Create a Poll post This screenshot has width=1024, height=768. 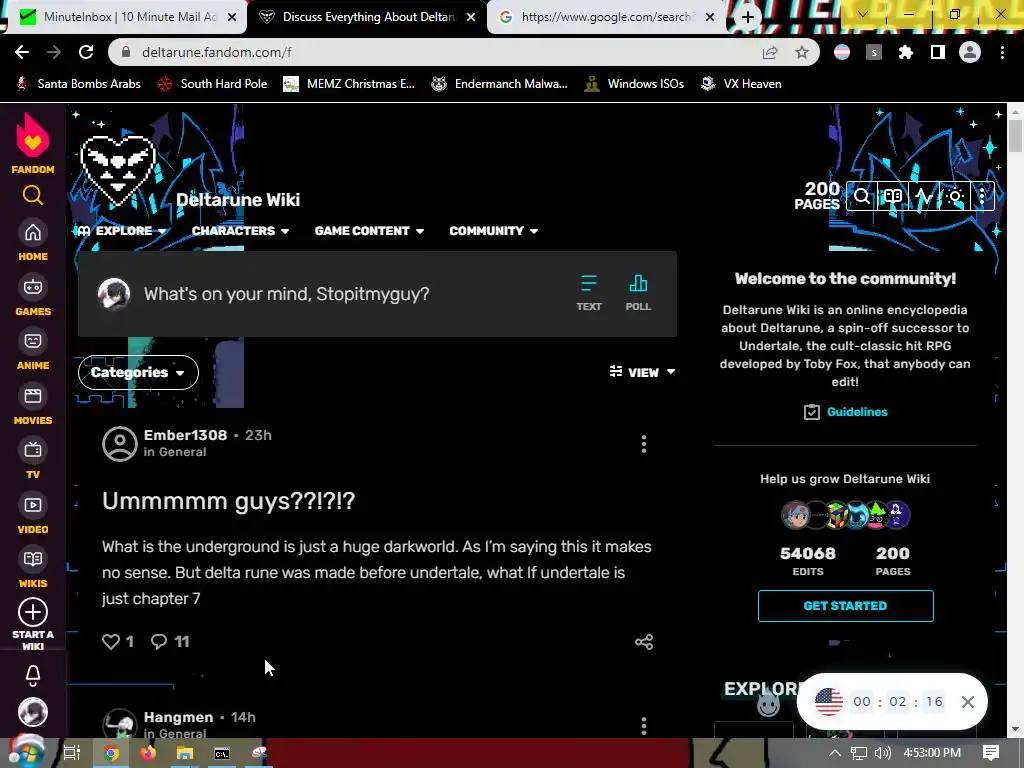coord(638,293)
